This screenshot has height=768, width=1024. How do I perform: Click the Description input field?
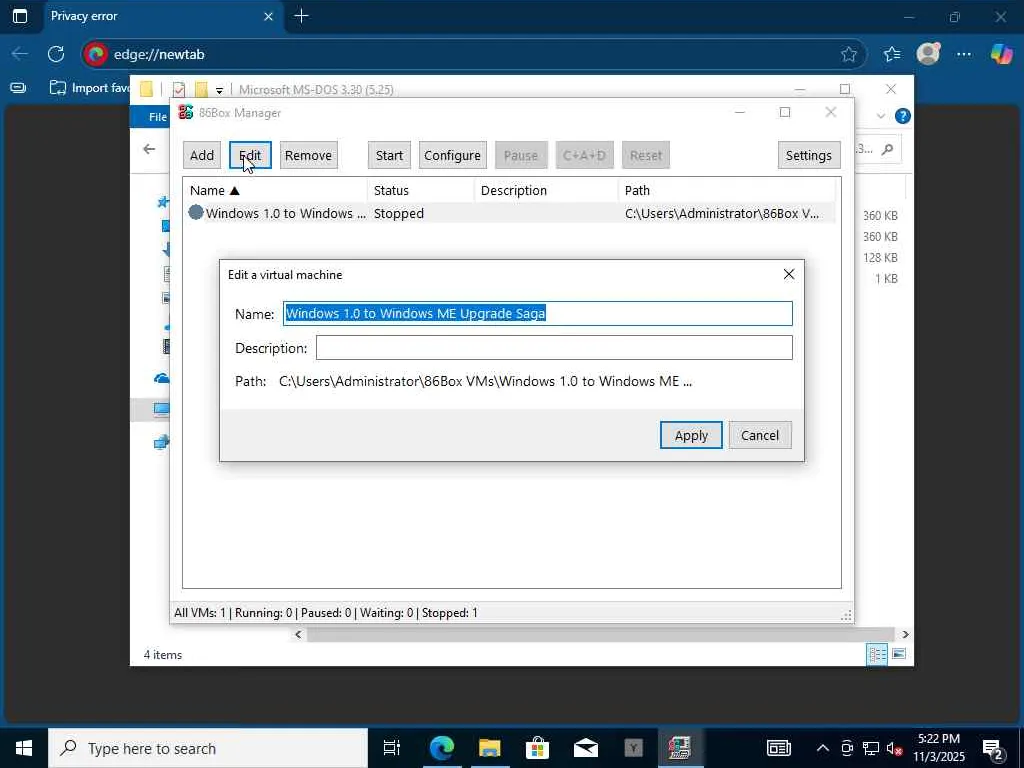coord(554,347)
